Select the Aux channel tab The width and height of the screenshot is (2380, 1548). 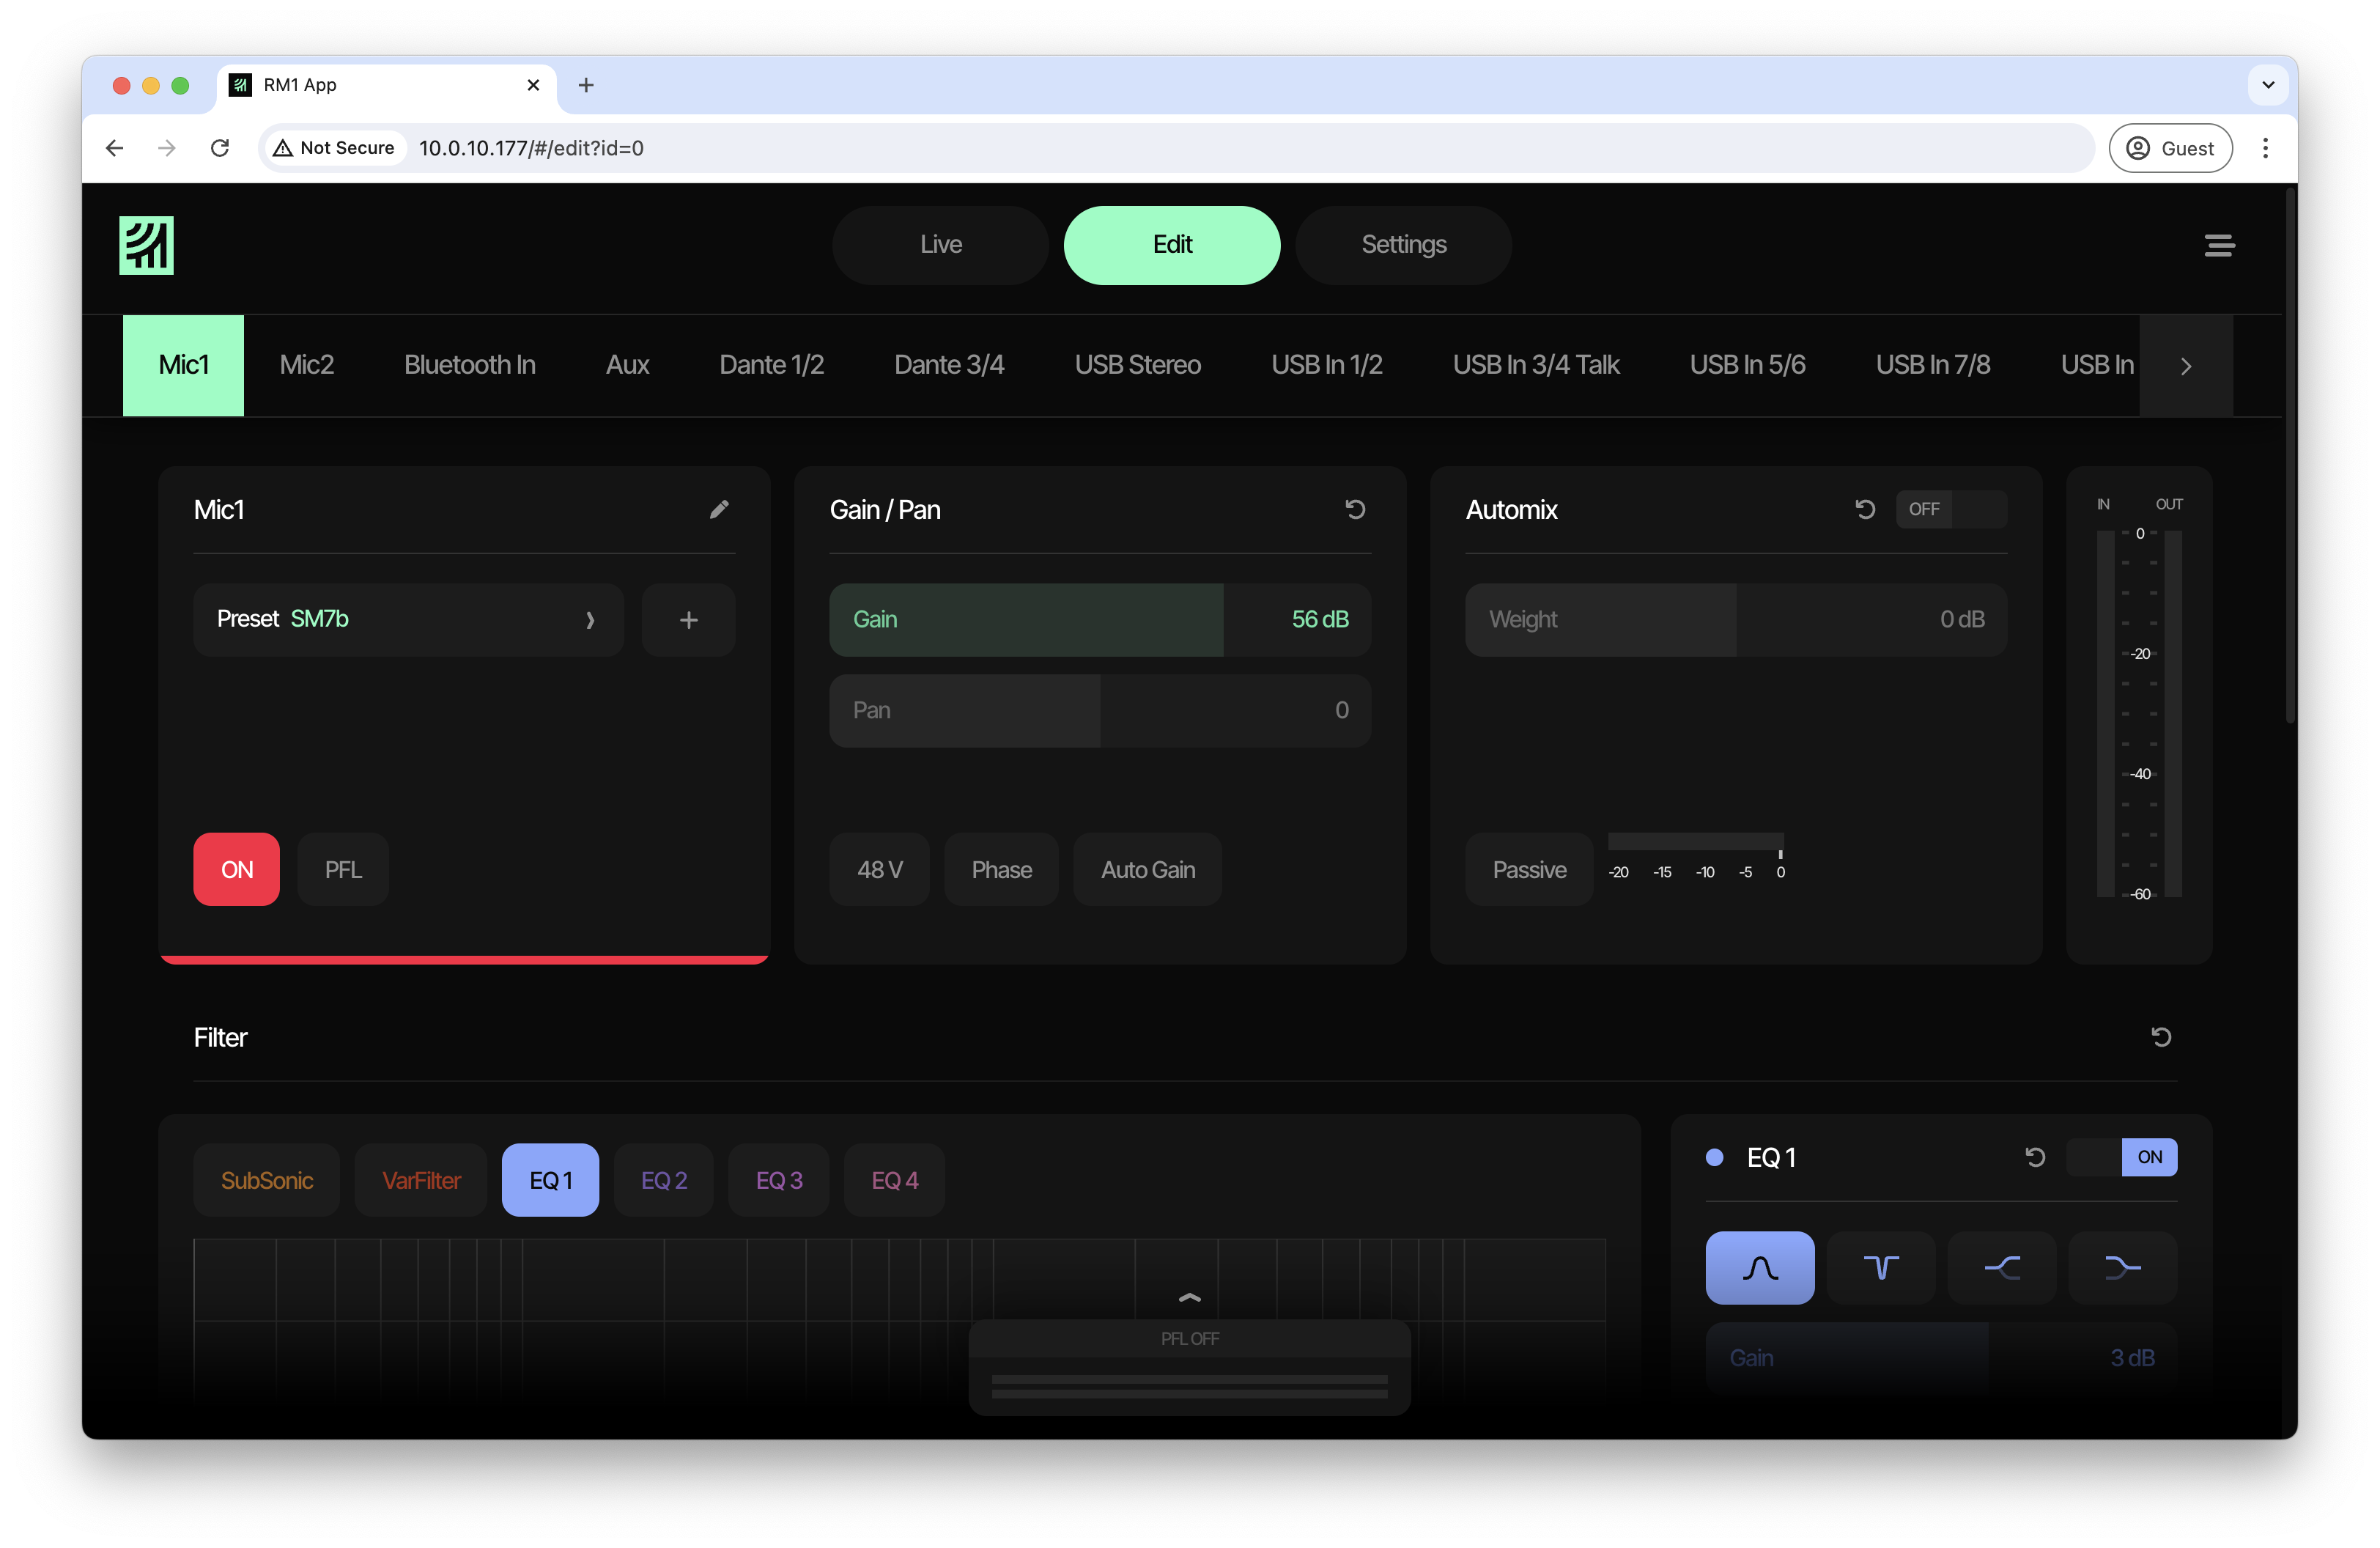tap(627, 366)
